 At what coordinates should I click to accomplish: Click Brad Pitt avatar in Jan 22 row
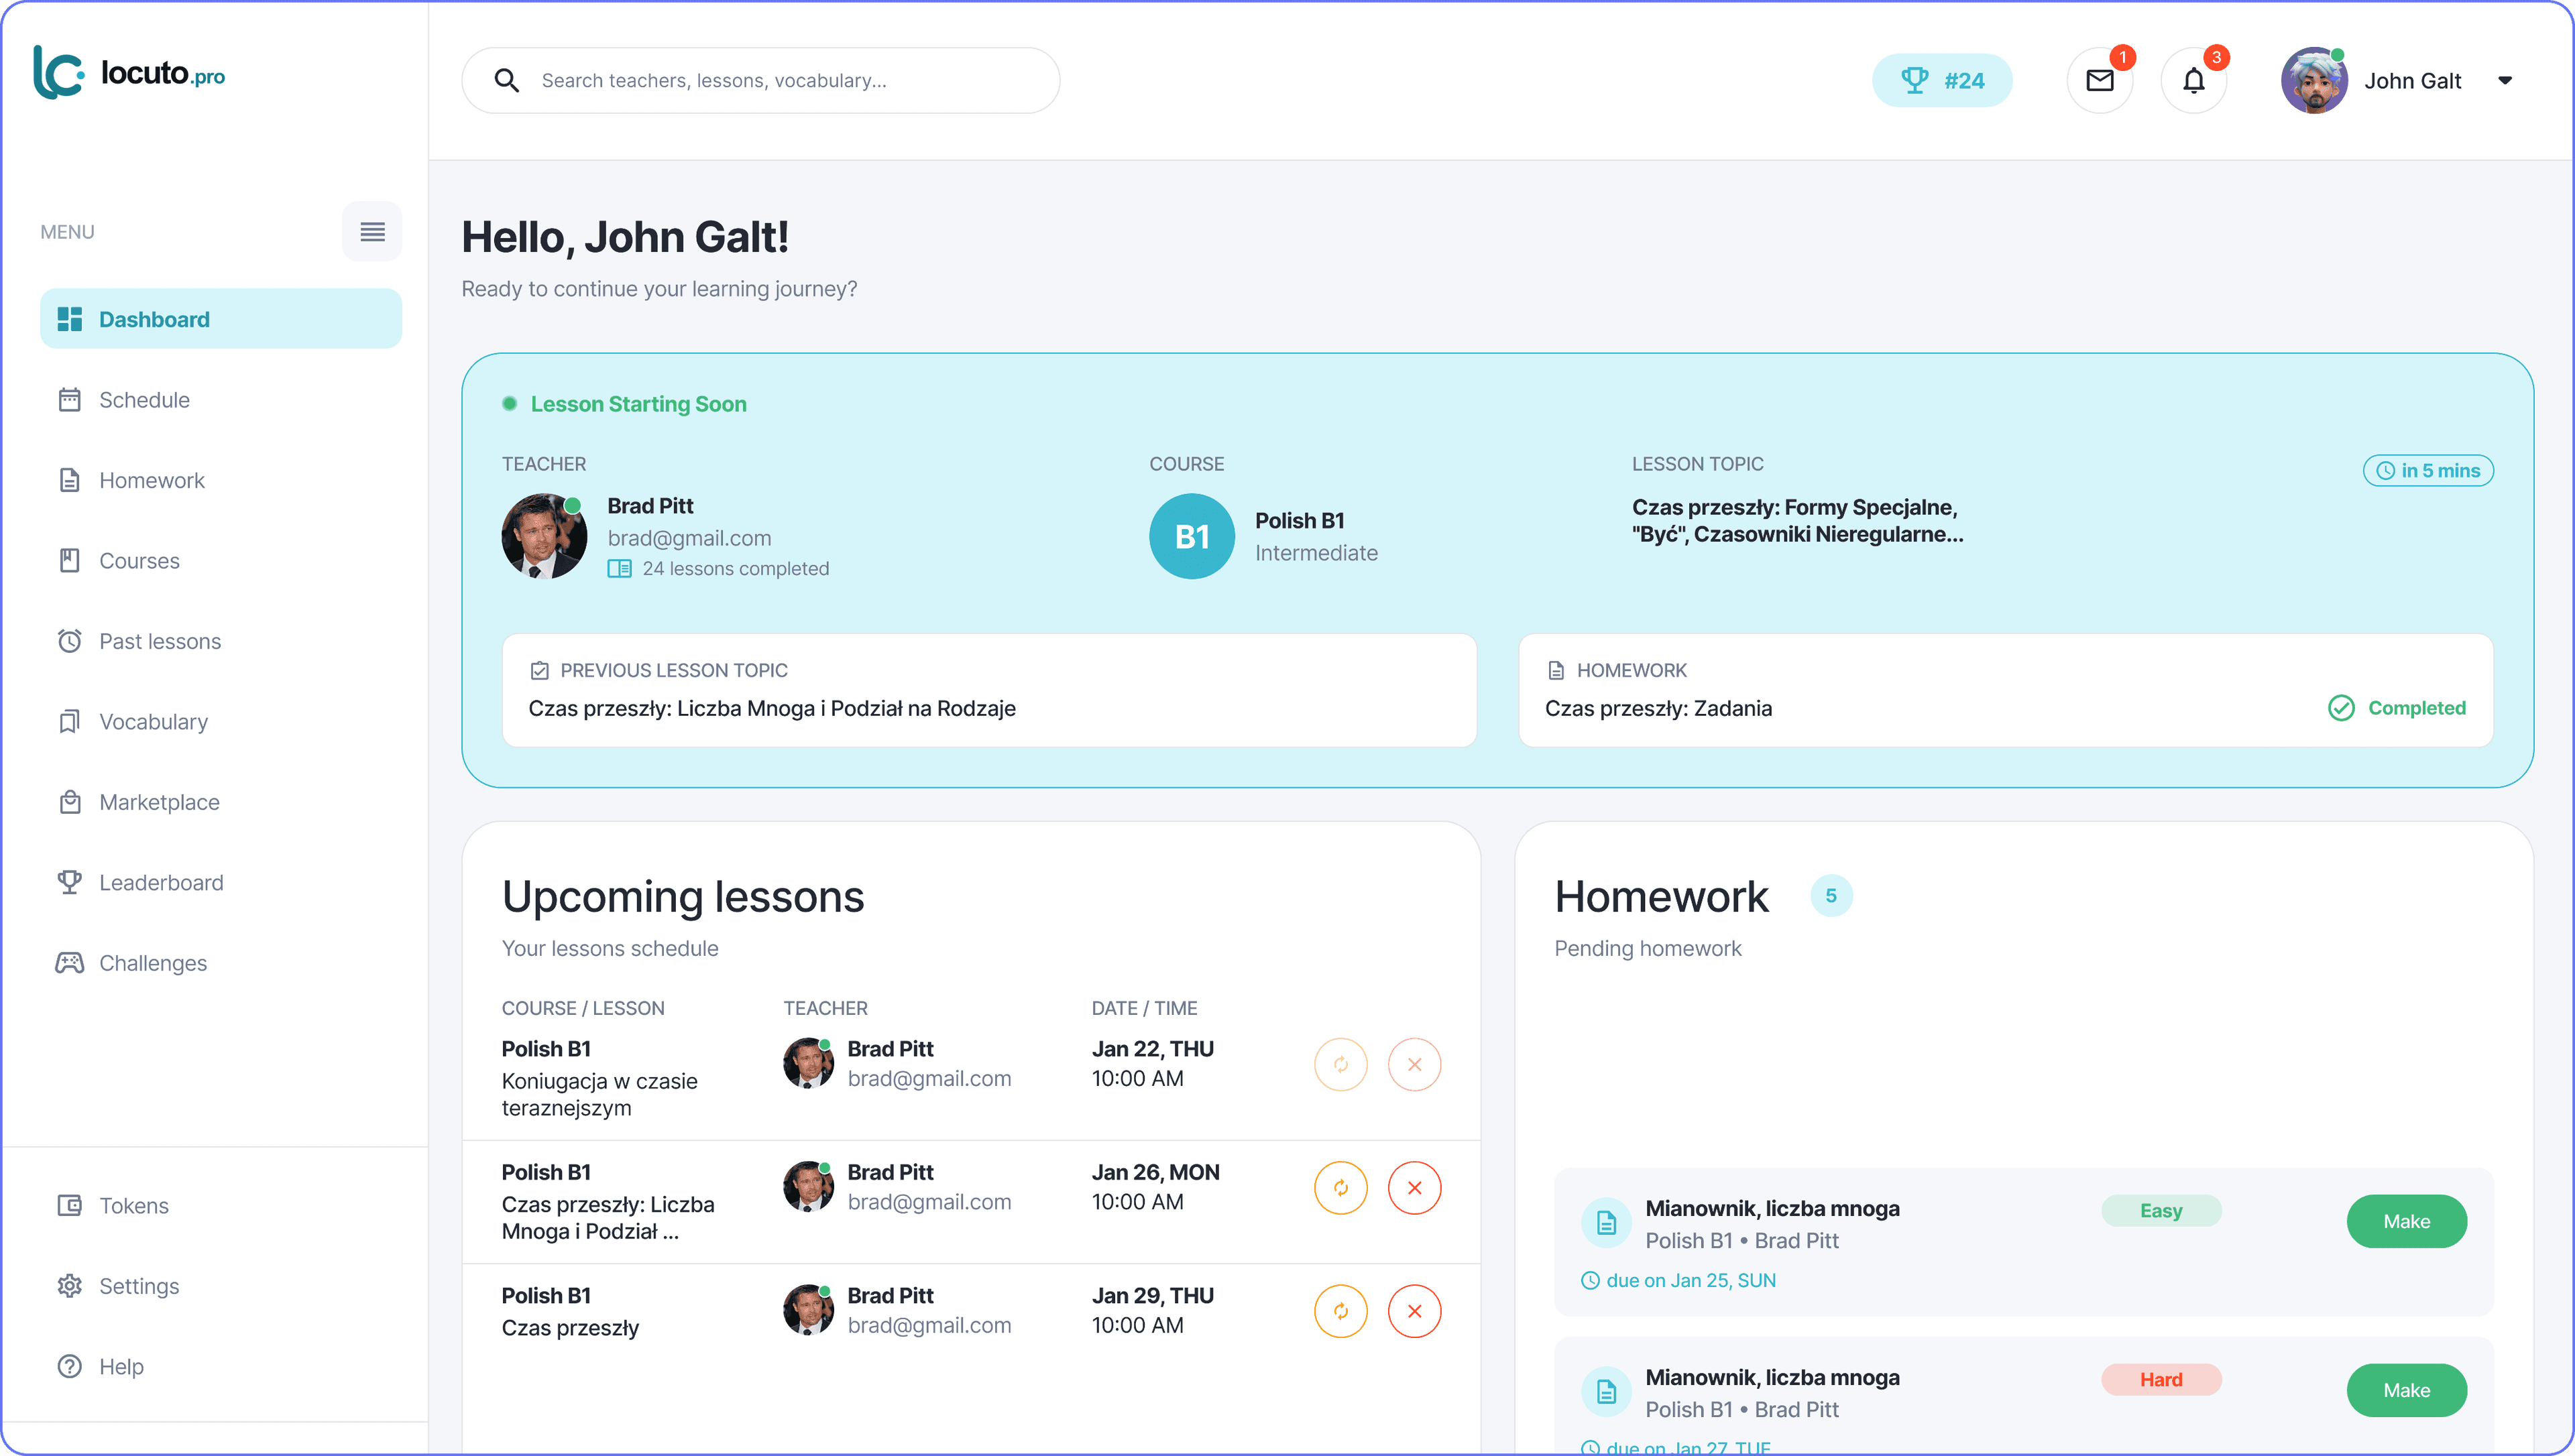coord(809,1063)
